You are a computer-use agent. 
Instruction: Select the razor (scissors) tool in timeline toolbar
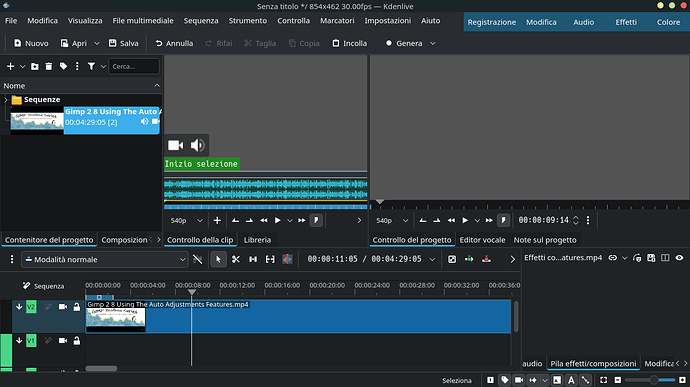236,259
